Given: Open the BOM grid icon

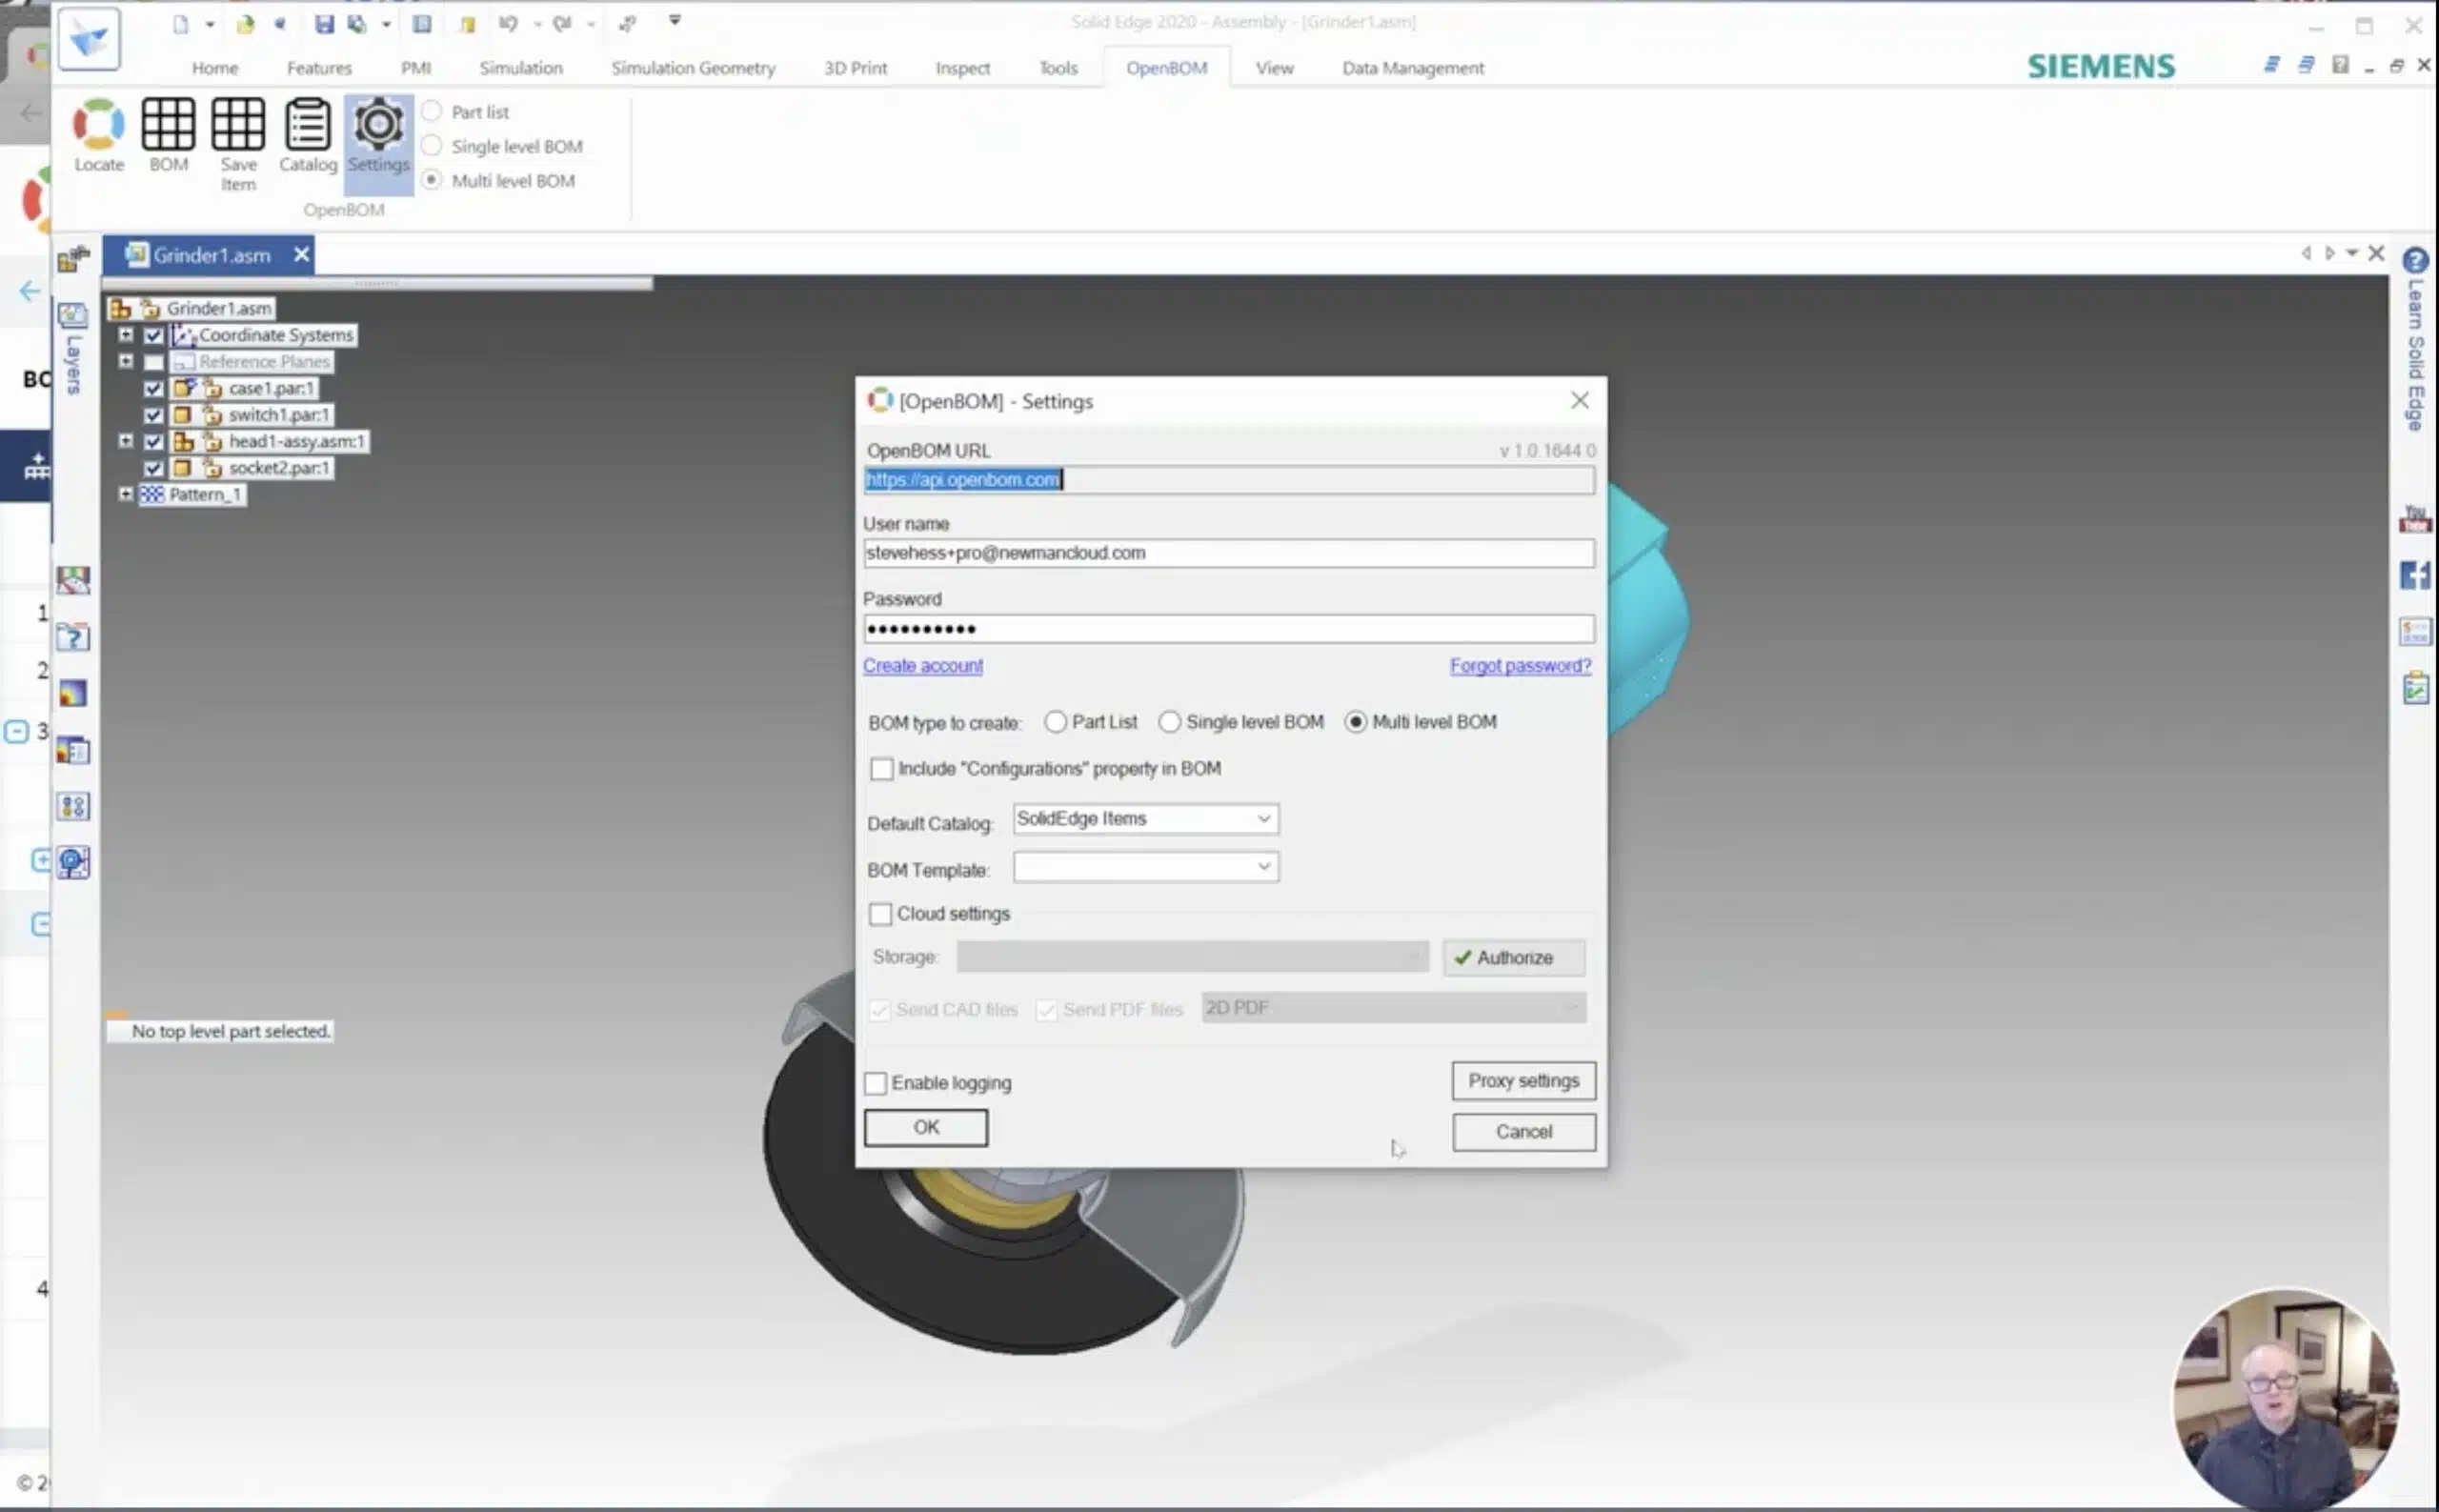Looking at the screenshot, I should pyautogui.click(x=168, y=124).
